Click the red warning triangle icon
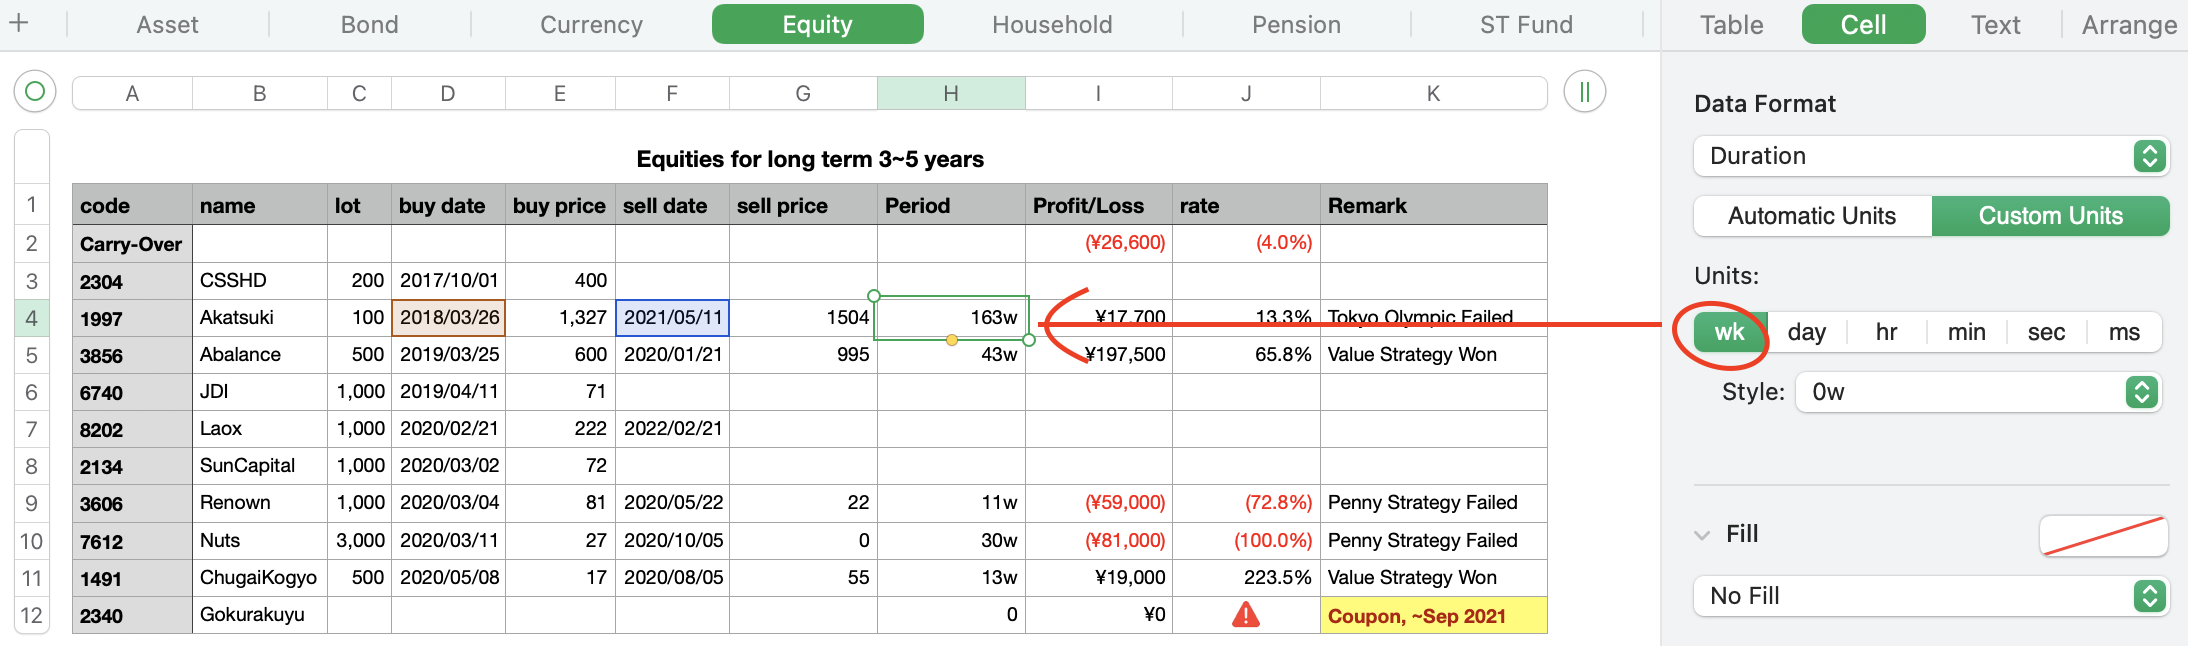 pos(1245,614)
